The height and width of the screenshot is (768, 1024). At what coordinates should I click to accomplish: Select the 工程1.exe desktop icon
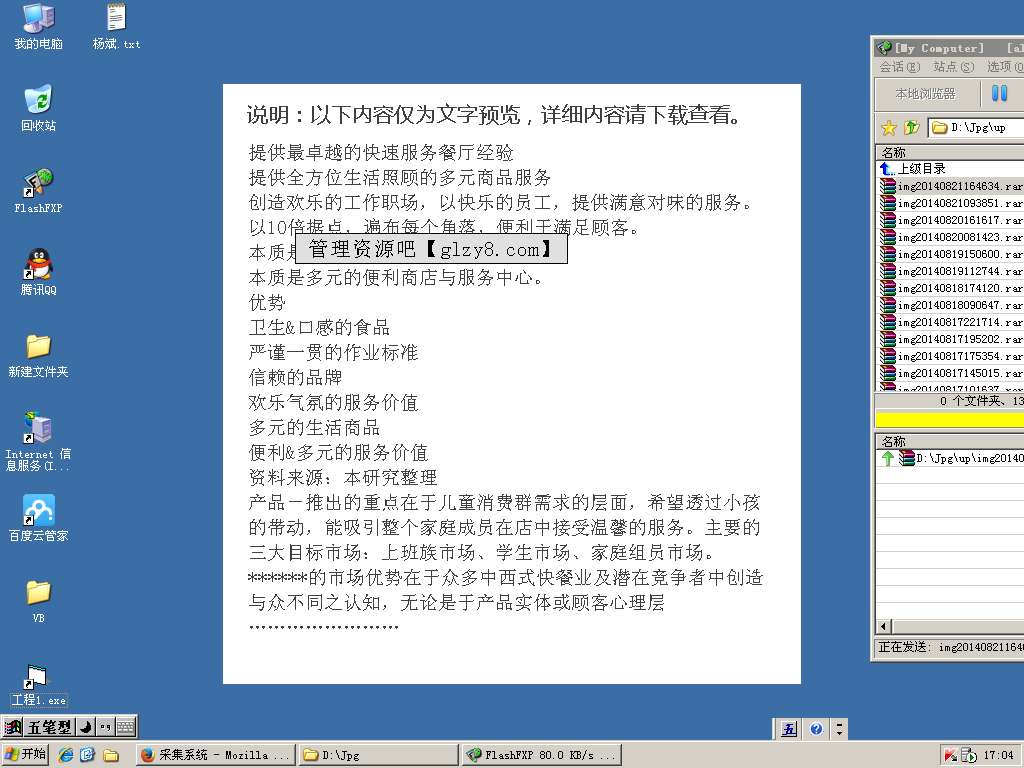pos(39,686)
